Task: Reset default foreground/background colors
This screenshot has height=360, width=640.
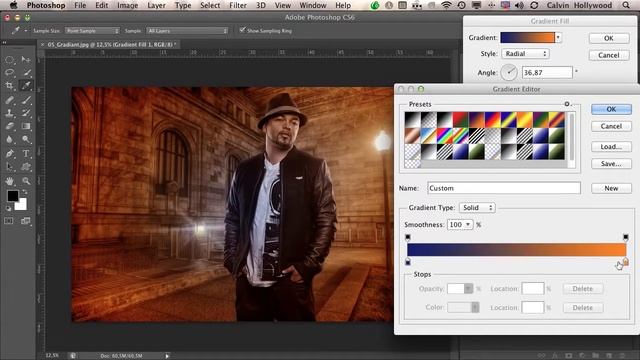Action: [x=8, y=209]
